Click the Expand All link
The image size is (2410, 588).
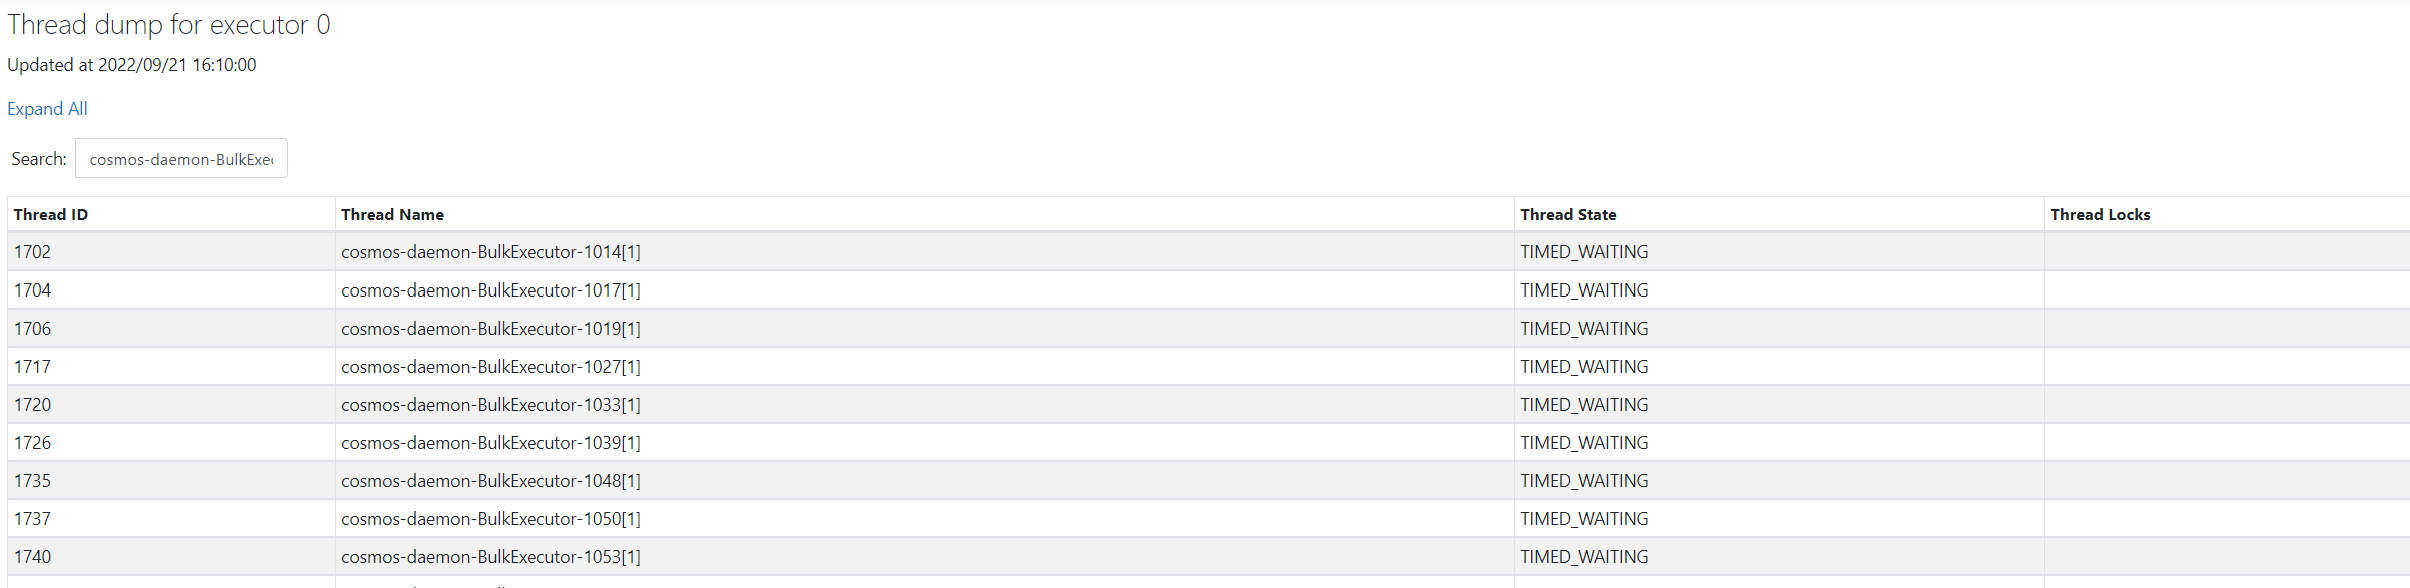pyautogui.click(x=46, y=108)
